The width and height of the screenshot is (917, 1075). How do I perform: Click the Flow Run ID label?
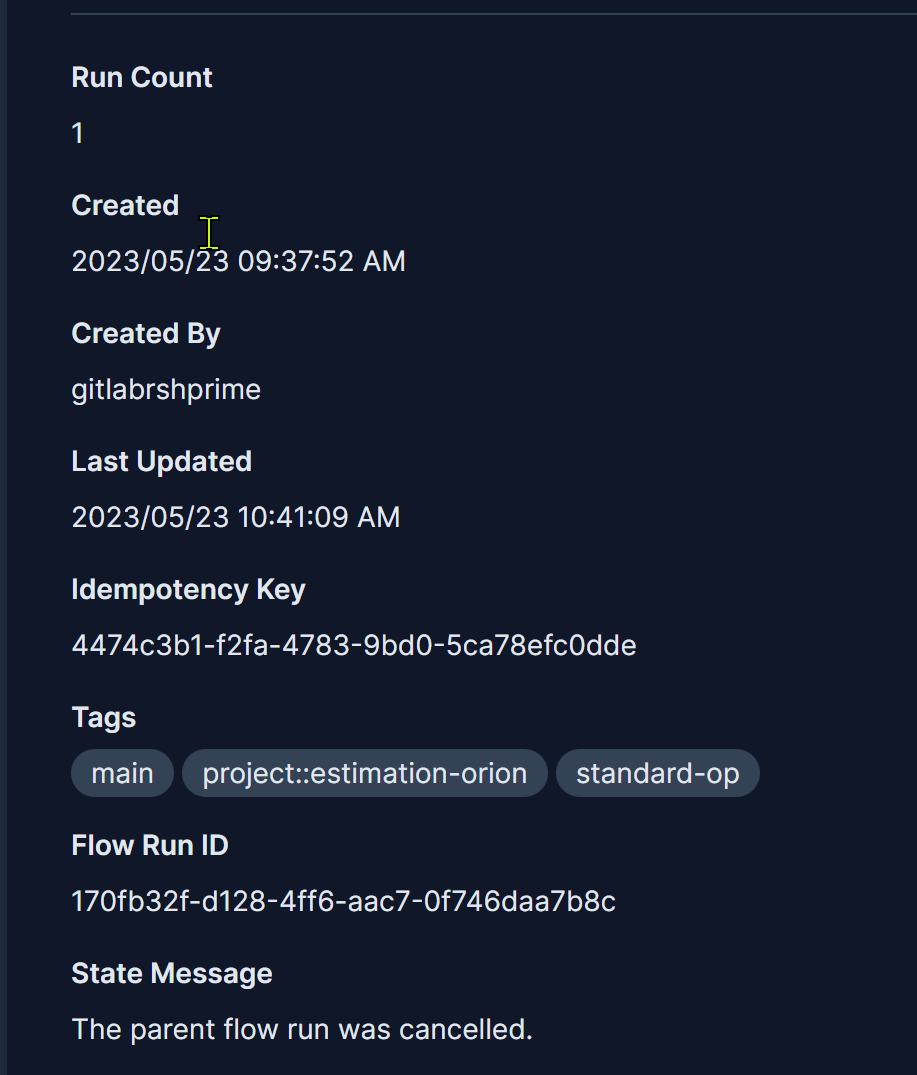(149, 845)
